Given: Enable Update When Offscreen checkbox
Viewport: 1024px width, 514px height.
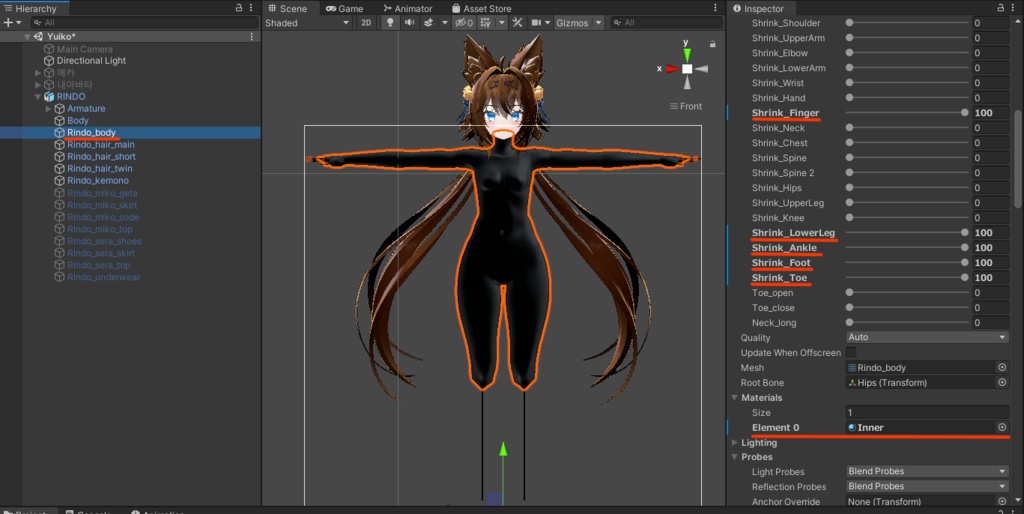Looking at the screenshot, I should (851, 353).
